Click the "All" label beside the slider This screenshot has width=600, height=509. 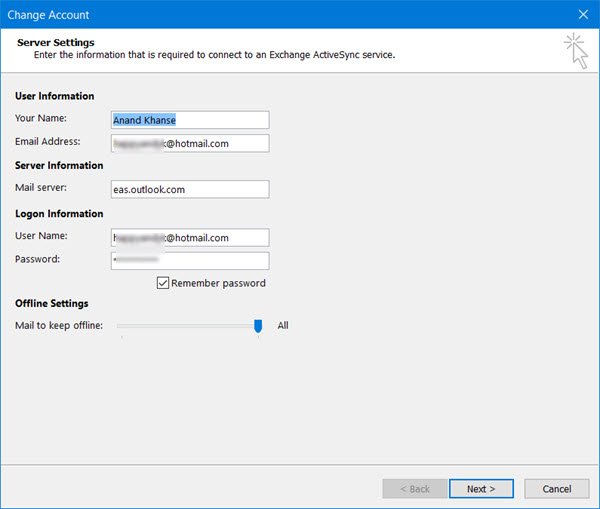pos(283,326)
